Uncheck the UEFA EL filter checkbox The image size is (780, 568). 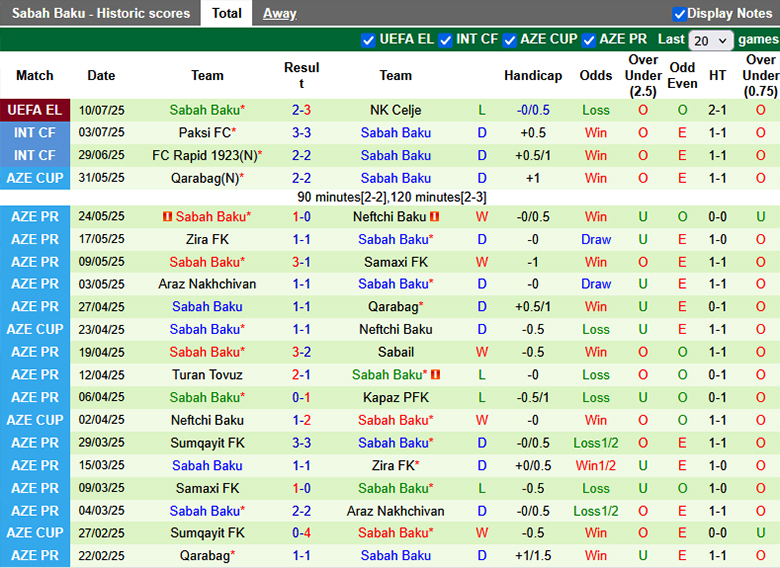pos(368,40)
